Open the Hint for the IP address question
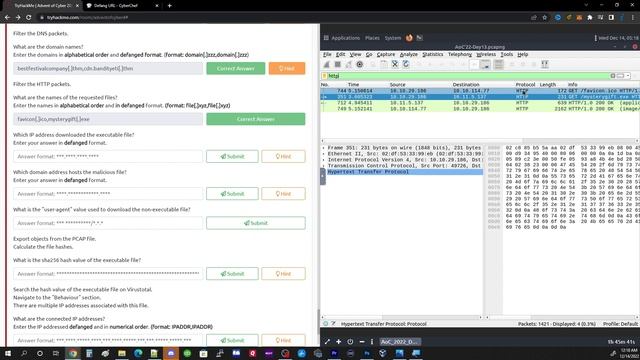 pos(283,156)
